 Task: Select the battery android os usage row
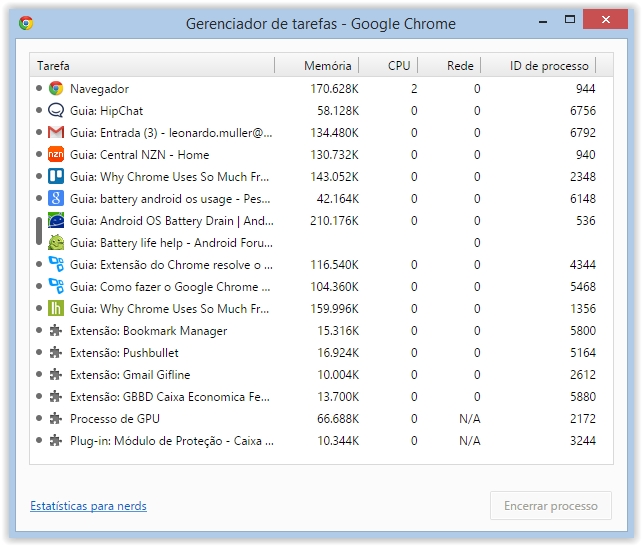[321, 199]
